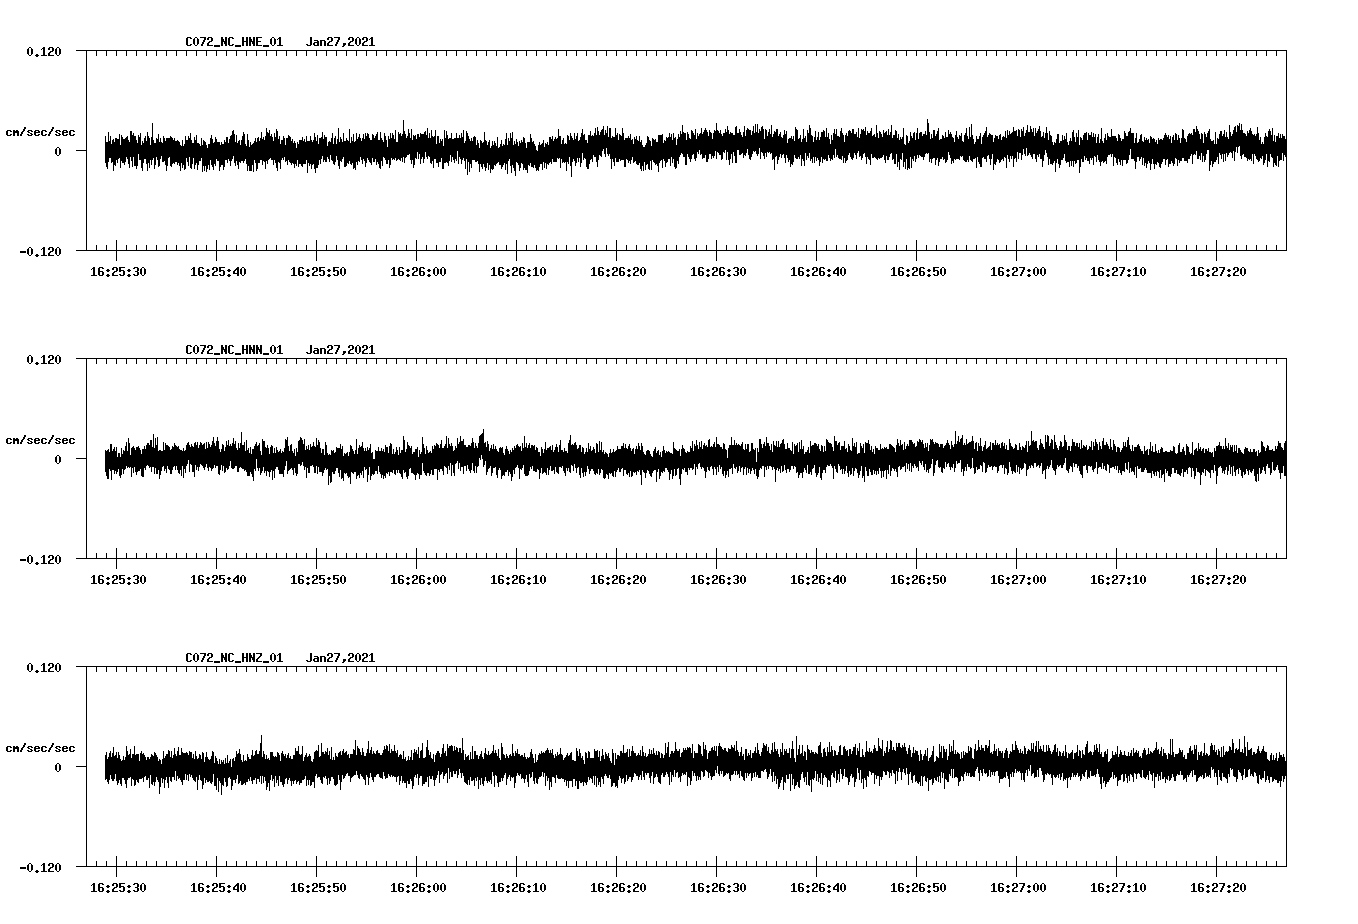
Task: Click the 16:26:00 tick label on top axis
Action: [x=420, y=269]
